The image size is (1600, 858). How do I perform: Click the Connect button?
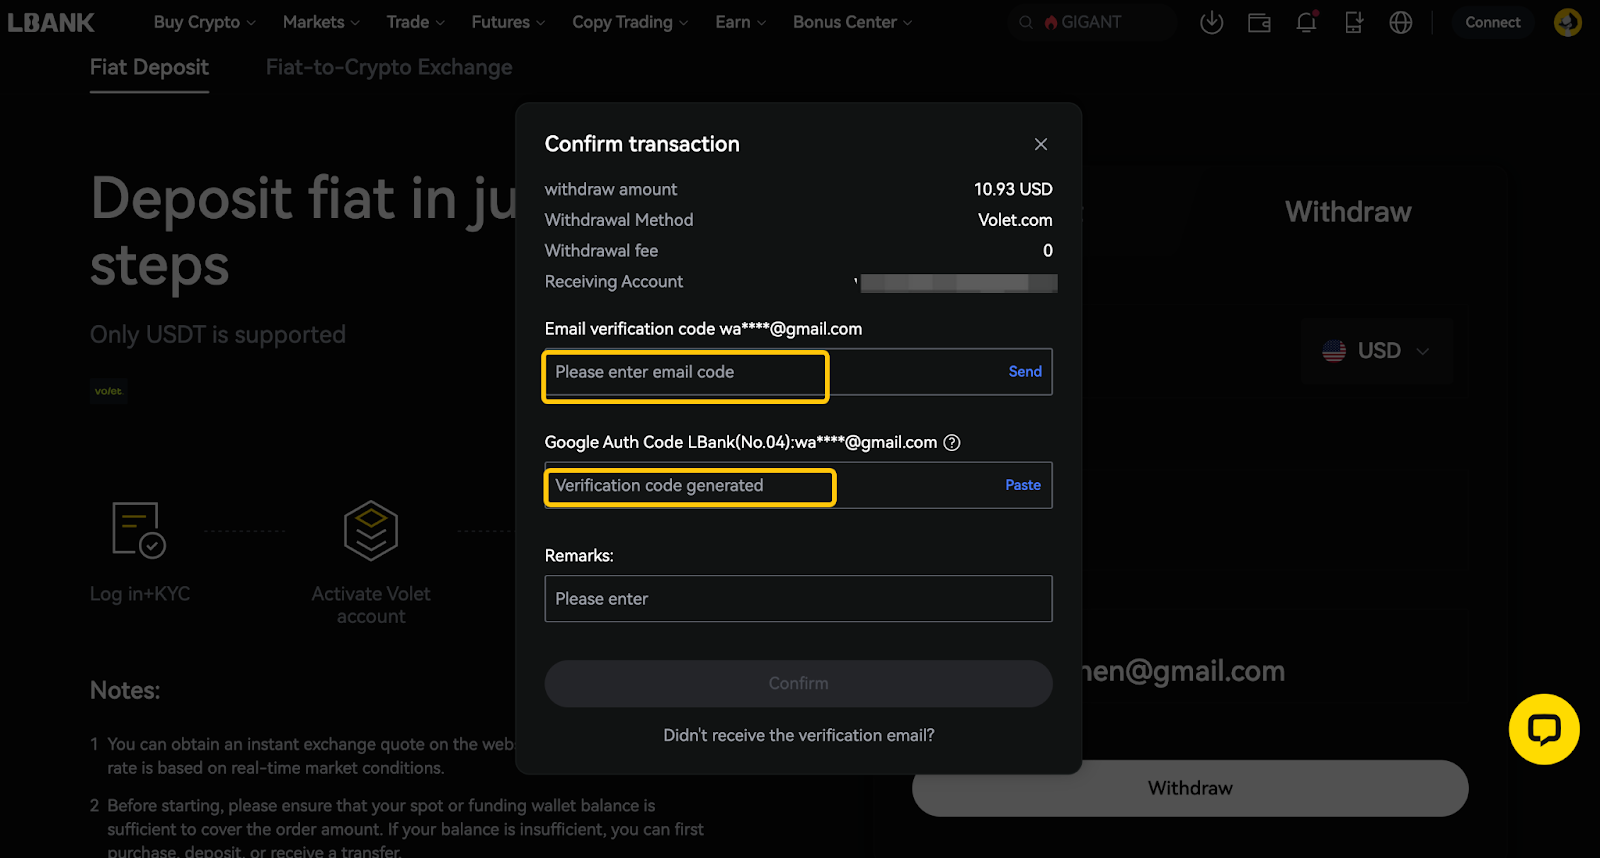[1492, 22]
